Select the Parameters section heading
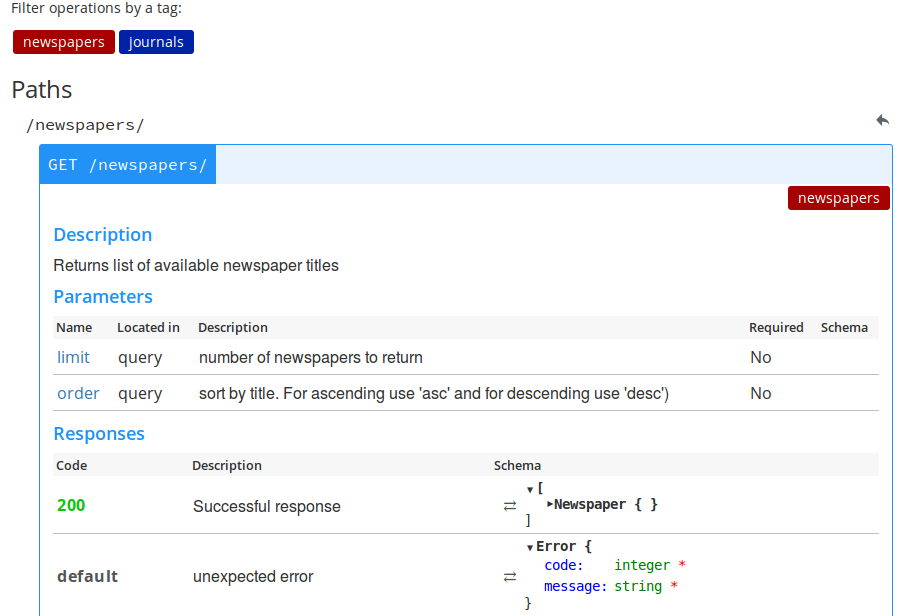This screenshot has width=902, height=616. [103, 297]
